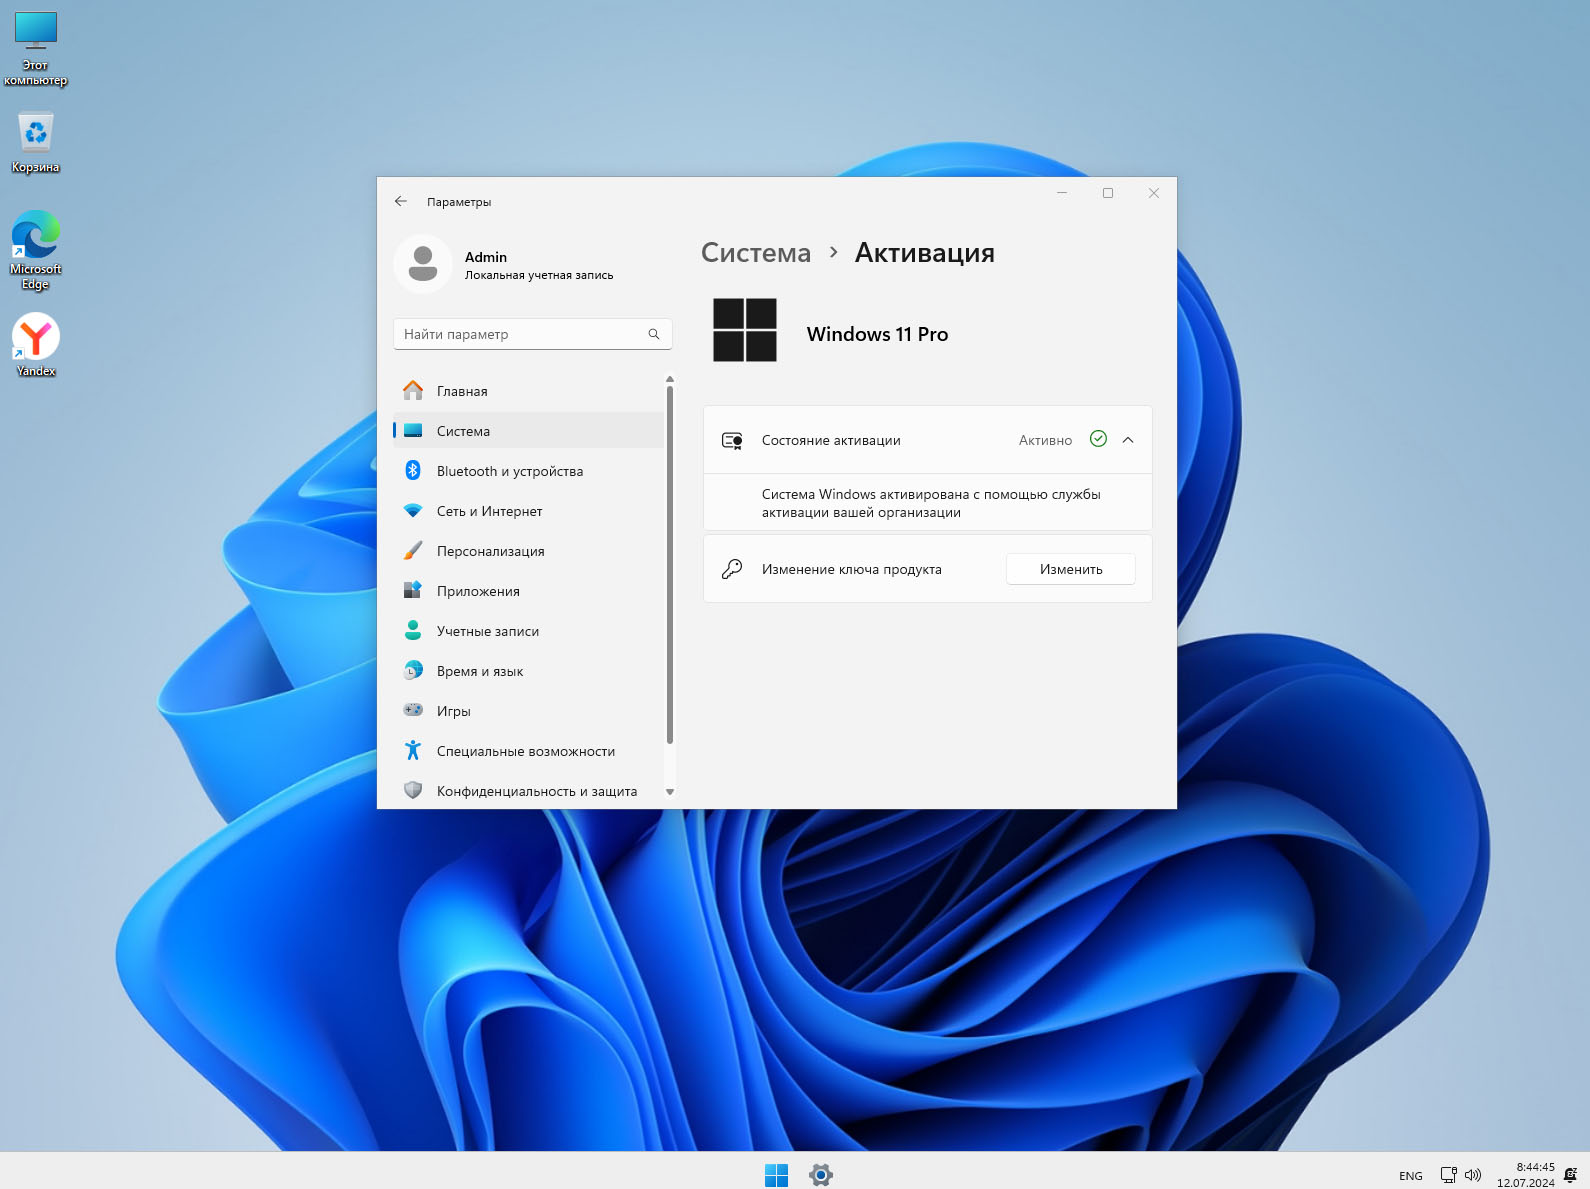
Task: Open the clock and date in the taskbar
Action: (1526, 1175)
